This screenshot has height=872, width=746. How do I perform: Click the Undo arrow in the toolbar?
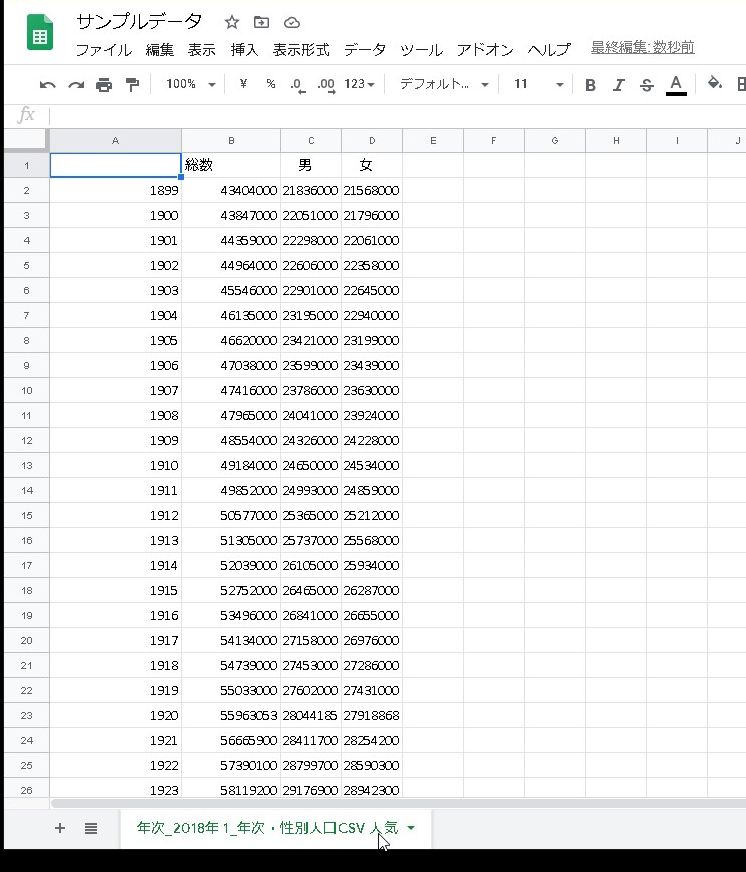(x=47, y=85)
